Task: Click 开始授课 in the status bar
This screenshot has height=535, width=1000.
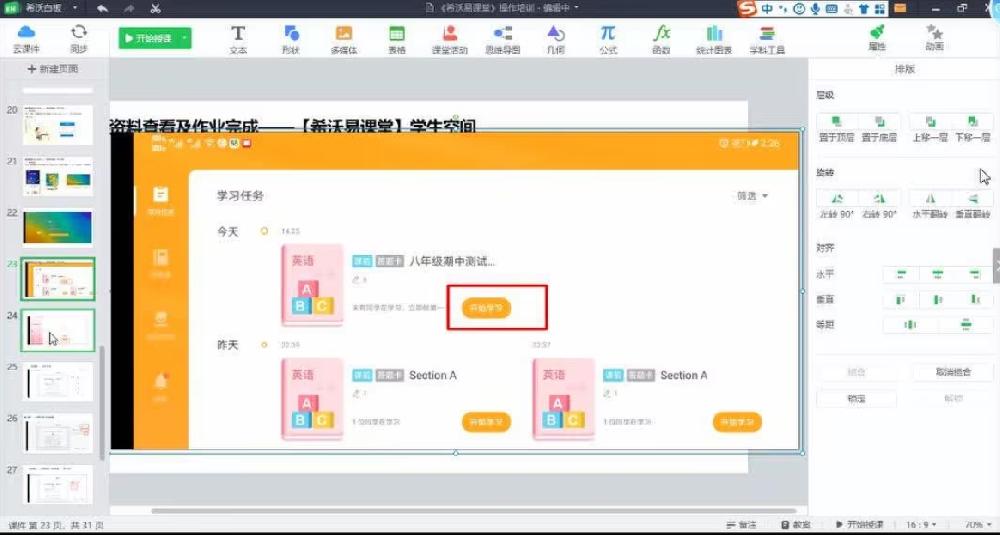Action: click(x=859, y=525)
